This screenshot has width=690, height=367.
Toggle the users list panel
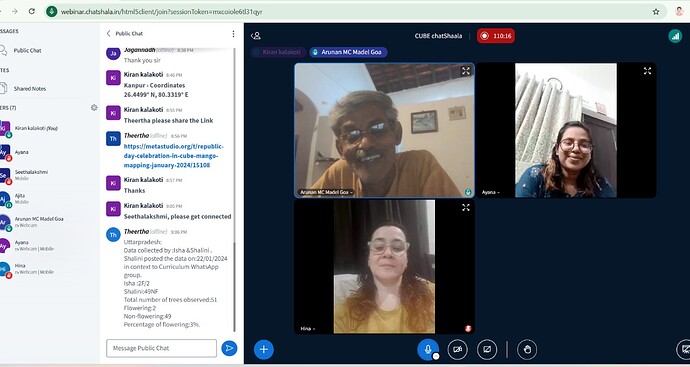click(x=256, y=36)
